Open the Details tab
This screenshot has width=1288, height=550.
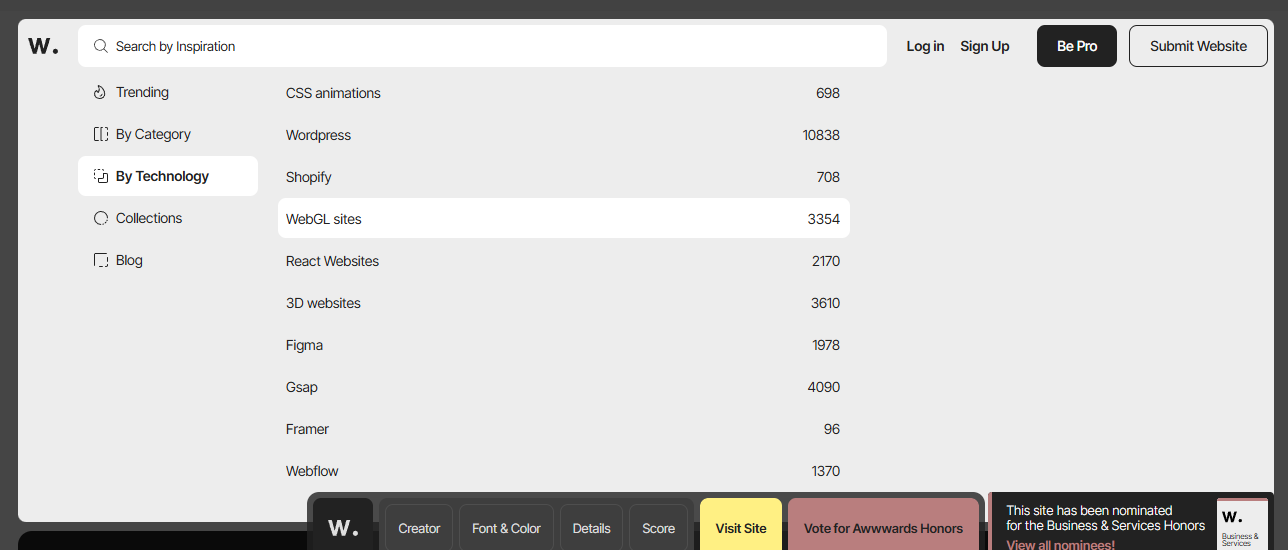point(591,528)
